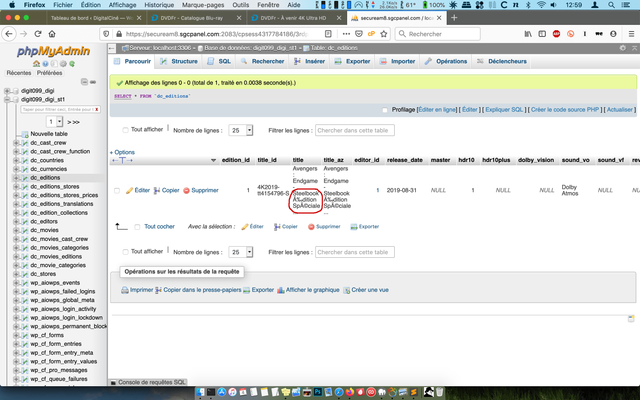Click the Firefox home button

[52, 34]
